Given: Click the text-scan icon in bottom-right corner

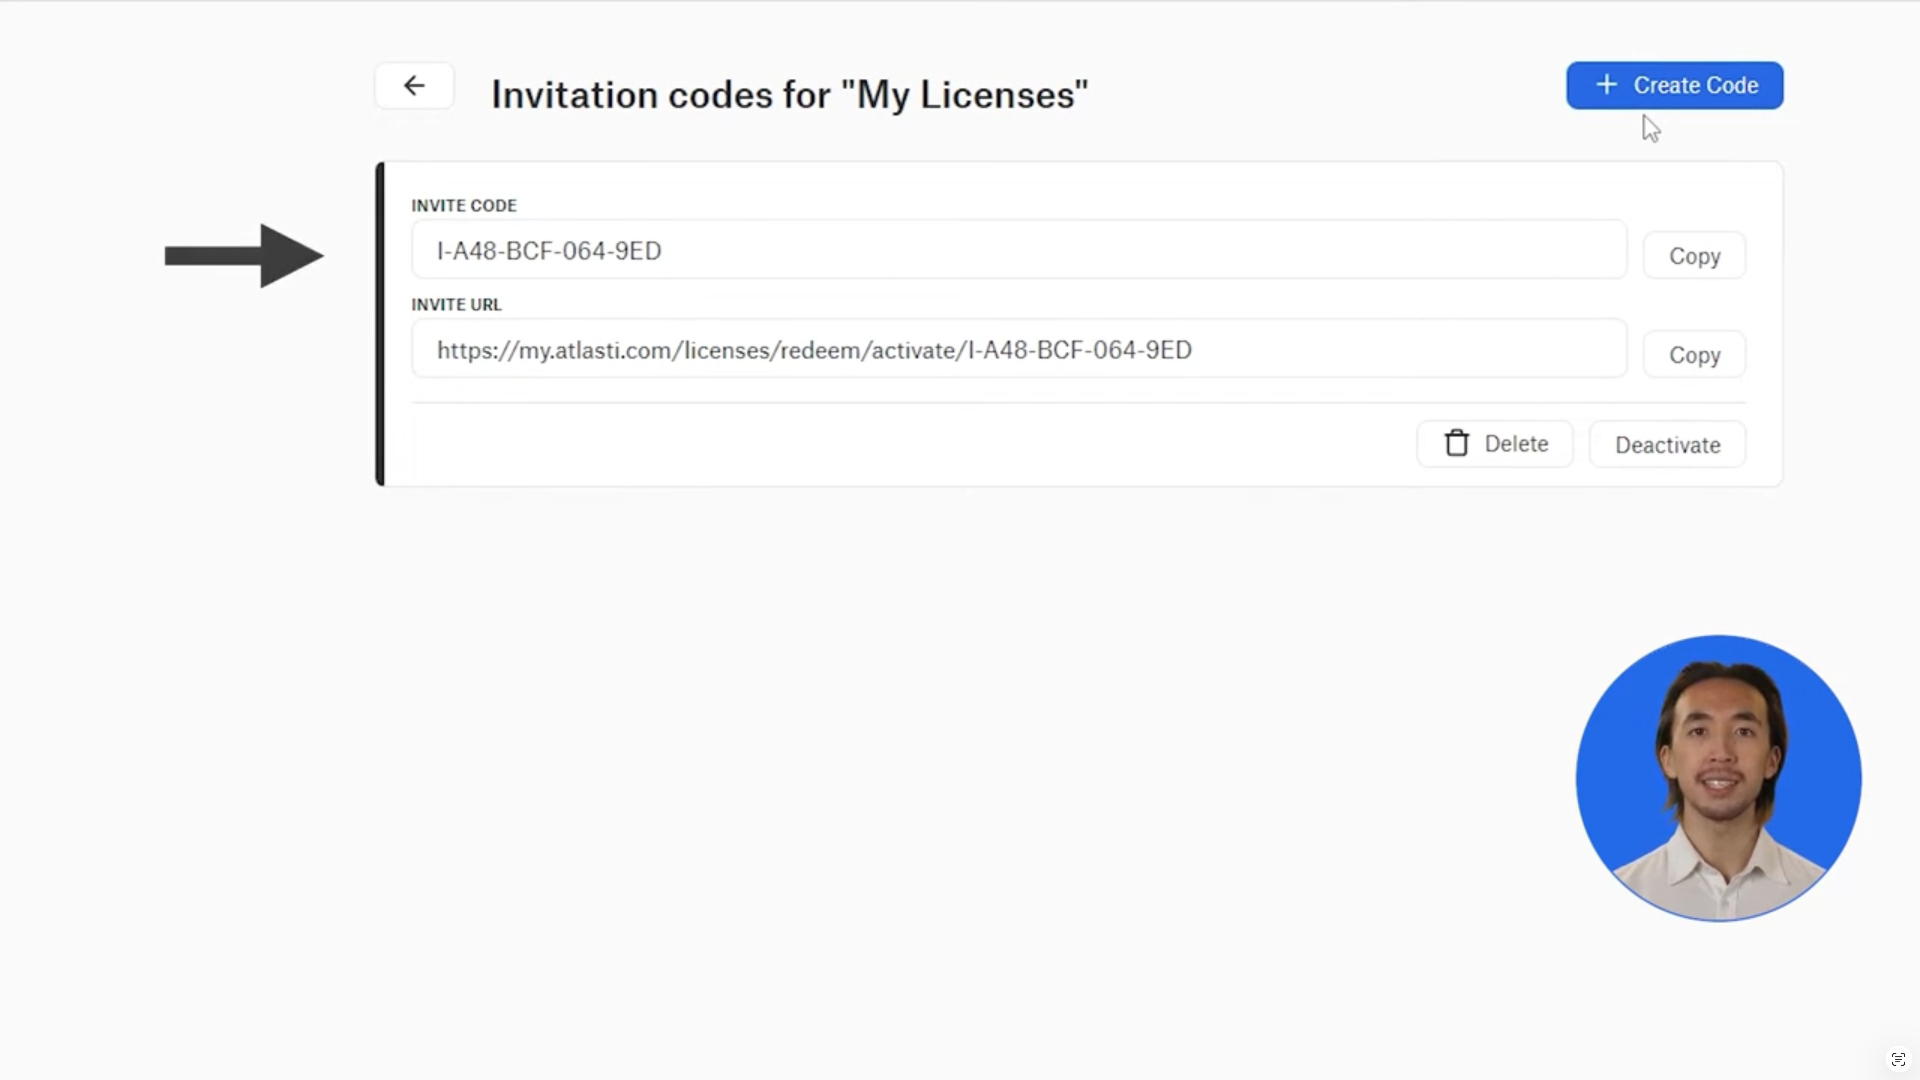Looking at the screenshot, I should (x=1897, y=1059).
